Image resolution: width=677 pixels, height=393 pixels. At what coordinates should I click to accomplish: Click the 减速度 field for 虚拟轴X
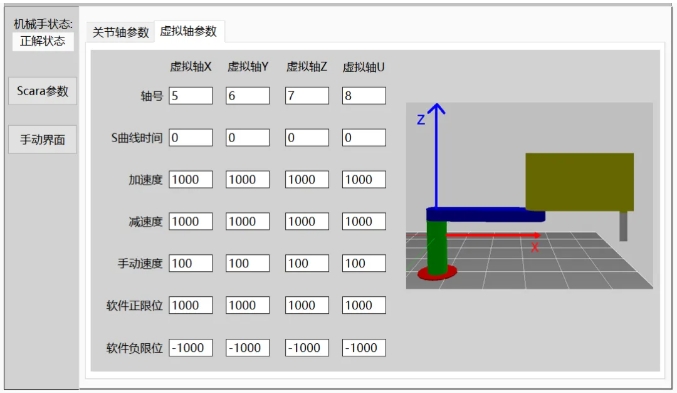coord(191,222)
